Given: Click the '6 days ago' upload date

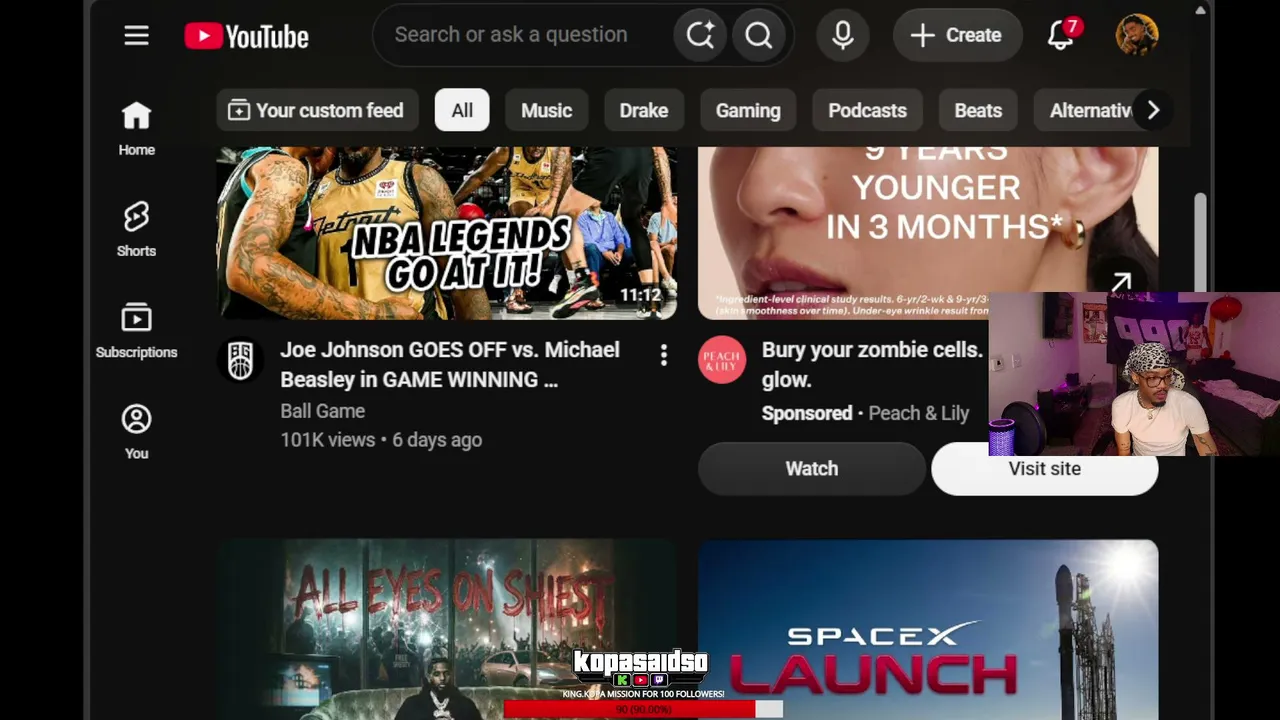Looking at the screenshot, I should point(437,440).
